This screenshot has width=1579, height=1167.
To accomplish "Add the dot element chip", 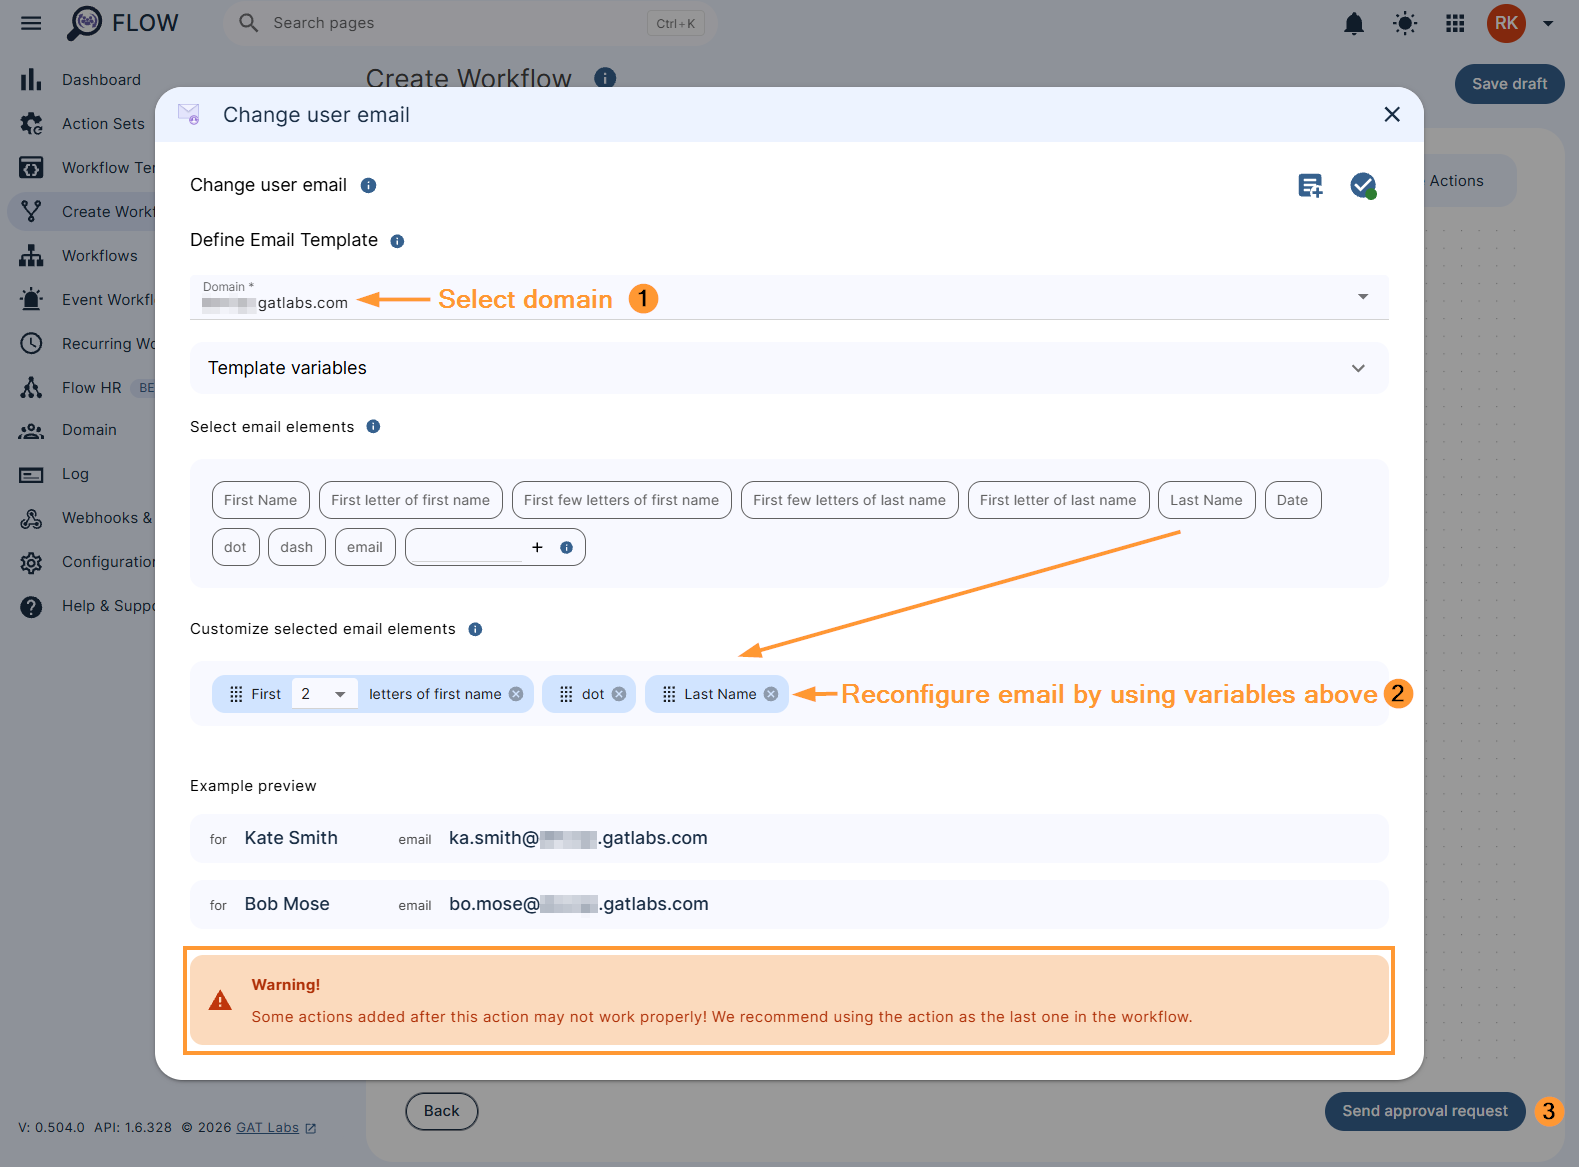I will click(235, 547).
